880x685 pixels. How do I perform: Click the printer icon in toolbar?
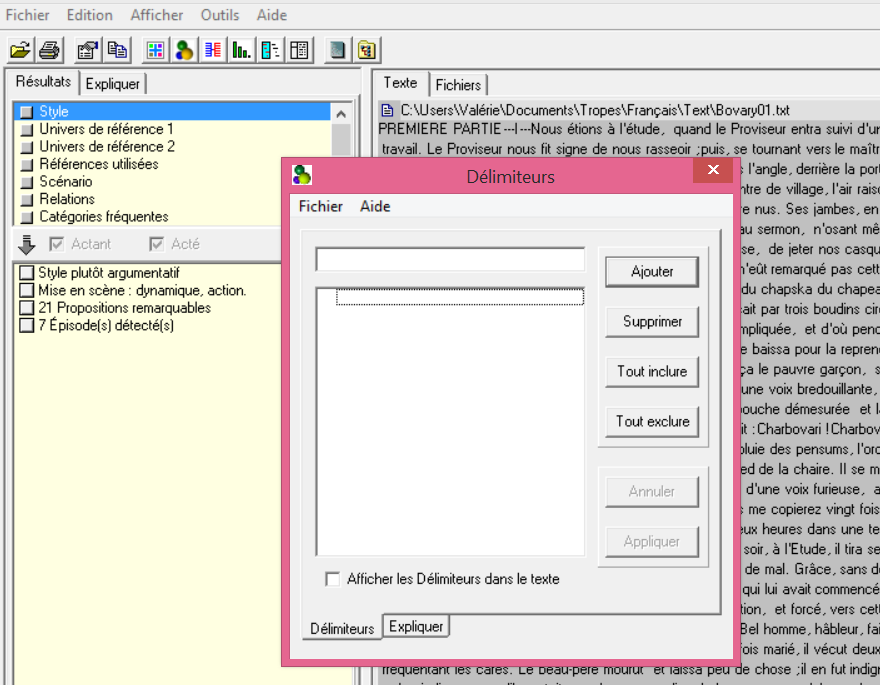tap(49, 49)
